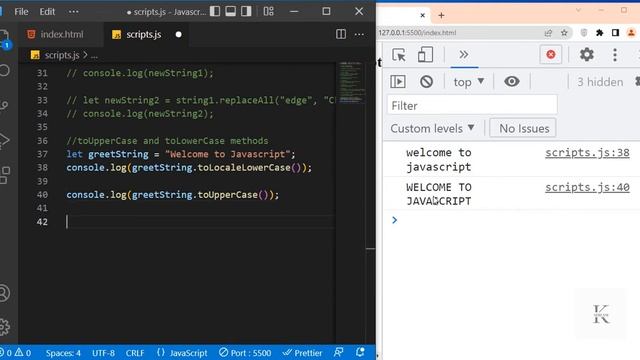Toggle the secondary side bar layout icon

(x=246, y=11)
